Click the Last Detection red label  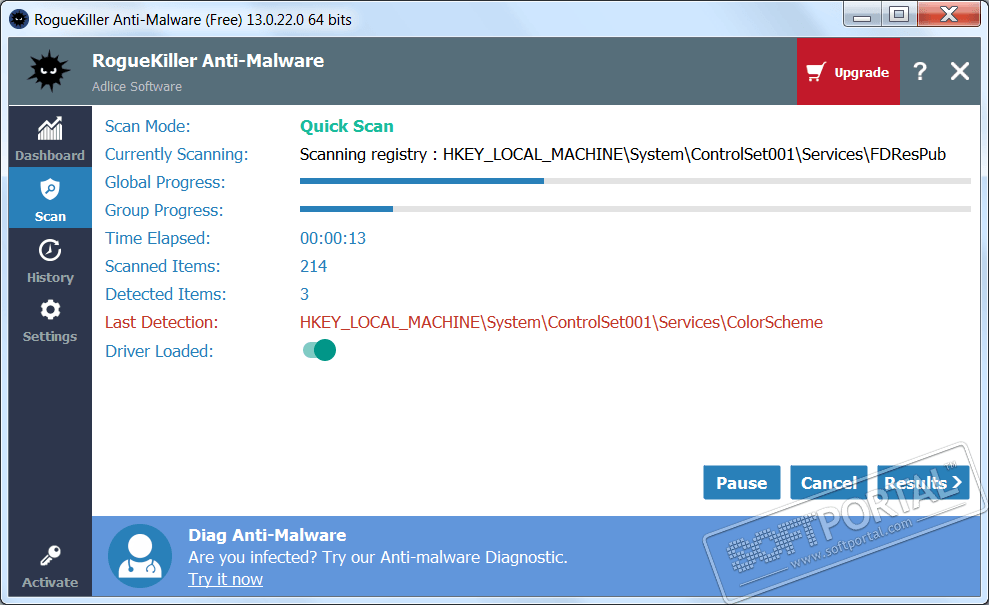click(x=161, y=322)
